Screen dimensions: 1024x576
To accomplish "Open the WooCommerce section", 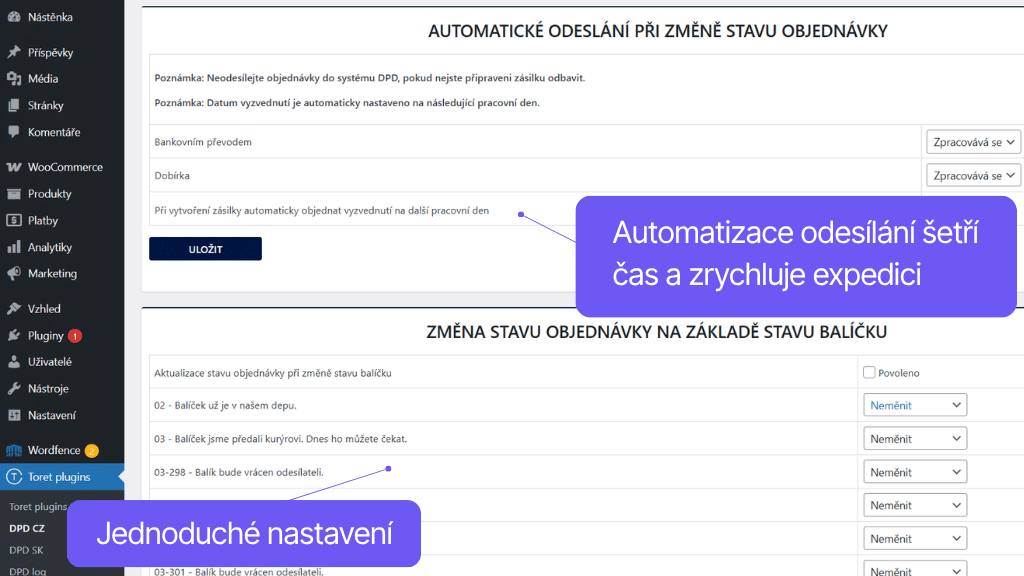I will tap(60, 166).
